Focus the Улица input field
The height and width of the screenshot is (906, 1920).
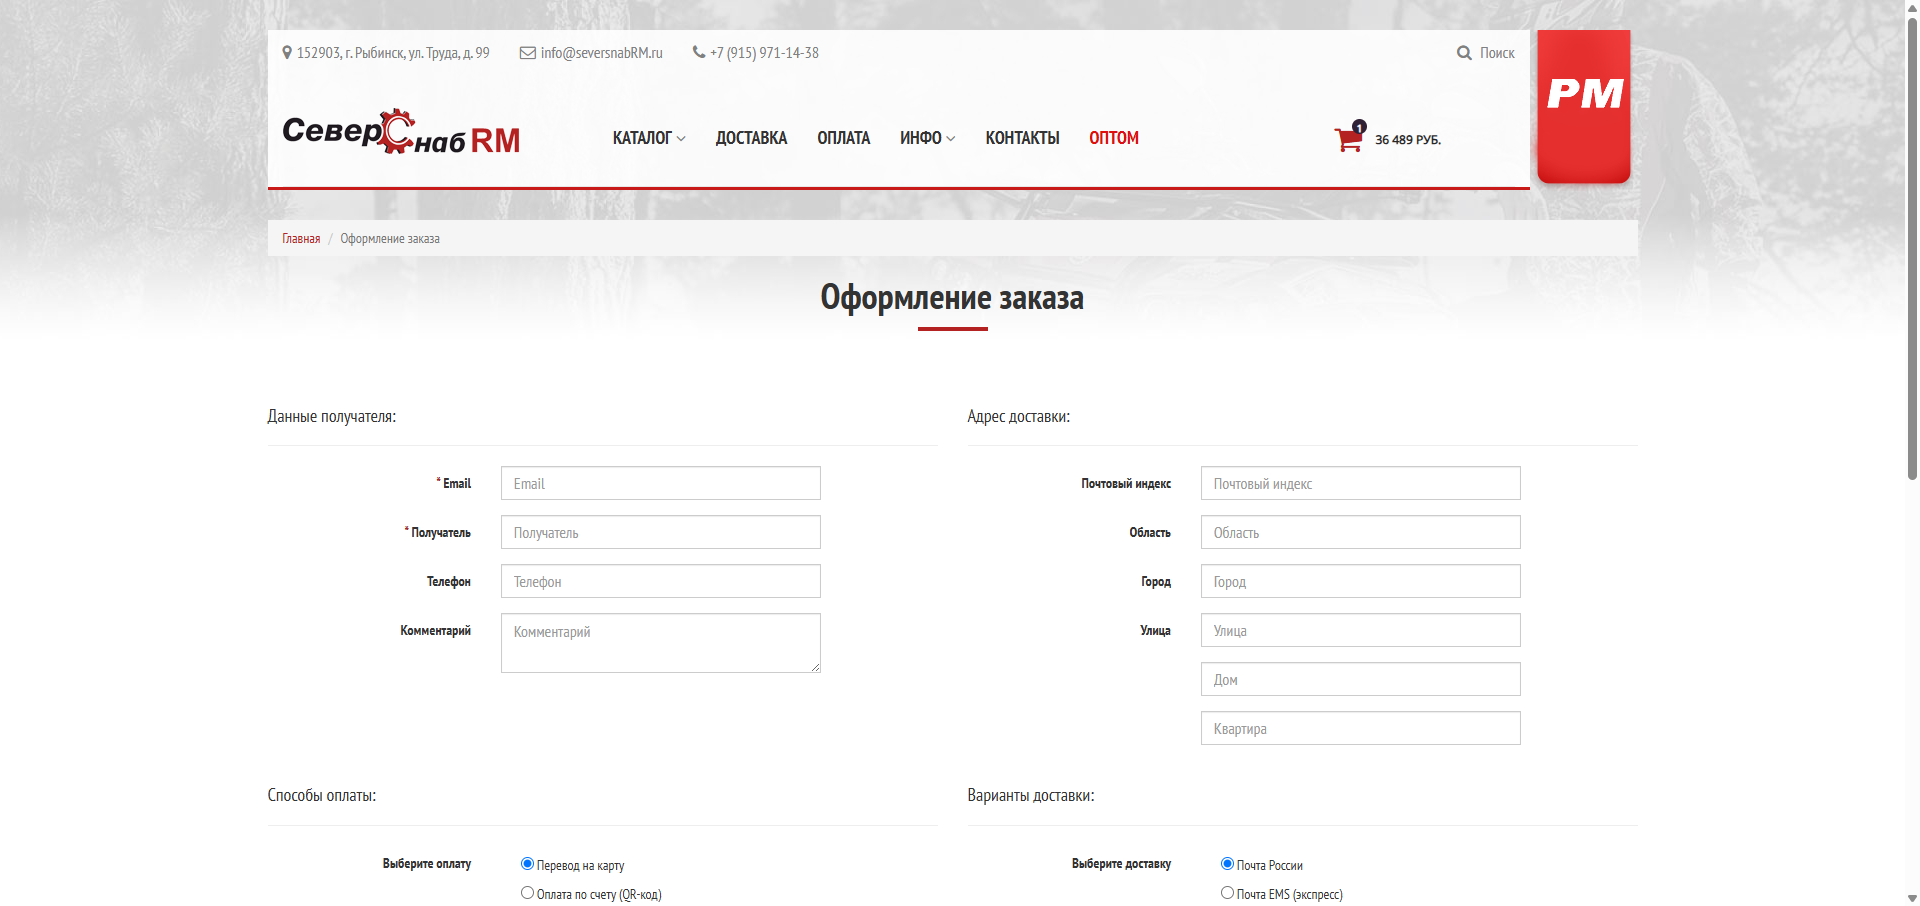[x=1361, y=630]
